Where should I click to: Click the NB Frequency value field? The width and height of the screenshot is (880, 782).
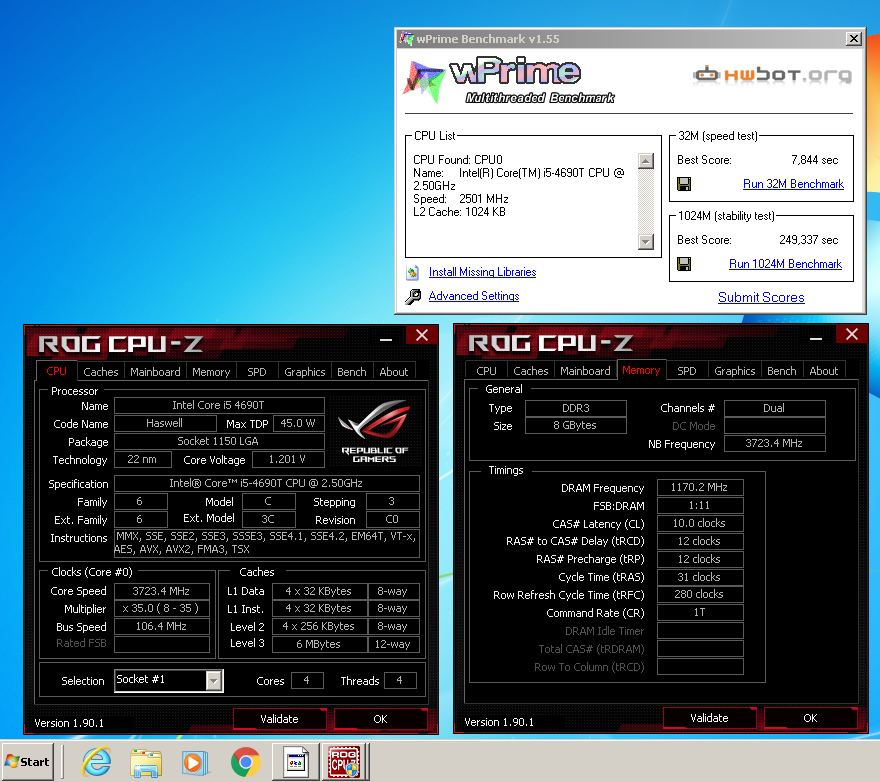tap(774, 443)
